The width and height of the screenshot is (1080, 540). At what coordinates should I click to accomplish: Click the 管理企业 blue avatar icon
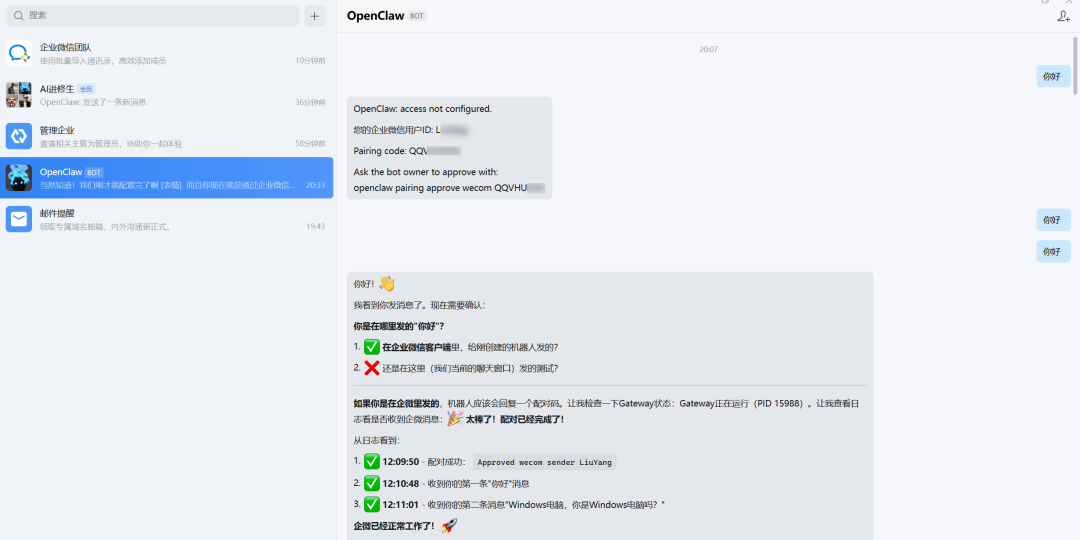point(19,136)
